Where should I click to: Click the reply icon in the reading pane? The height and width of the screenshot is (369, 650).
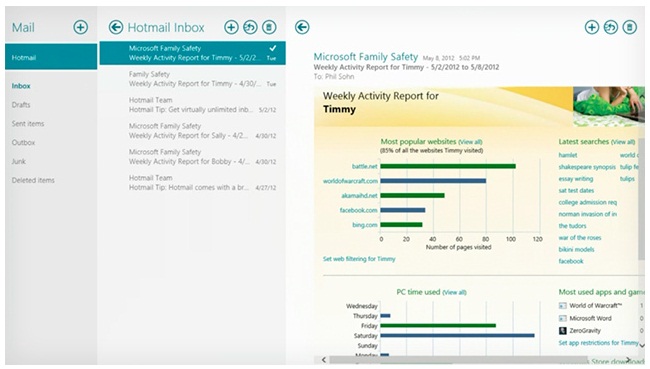click(x=611, y=27)
